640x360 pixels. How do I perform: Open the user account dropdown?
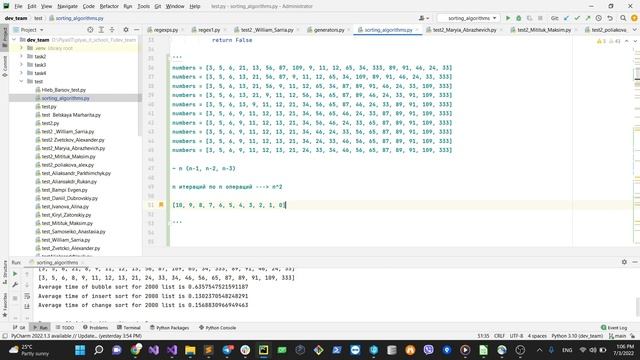coord(424,18)
